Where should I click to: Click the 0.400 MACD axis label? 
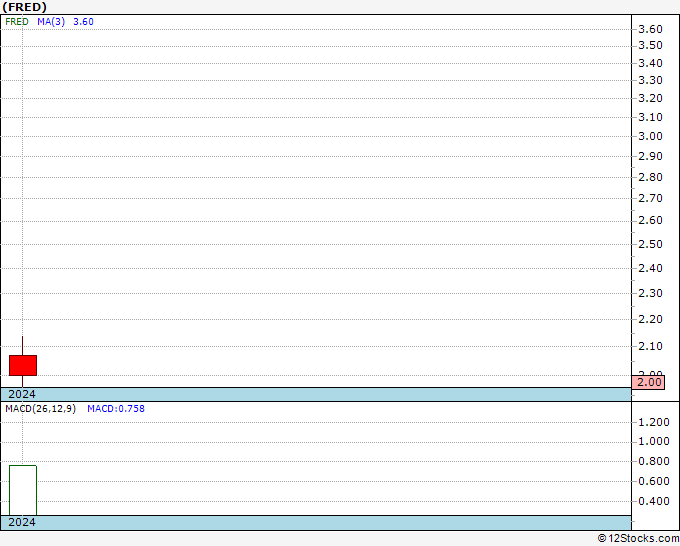pyautogui.click(x=654, y=501)
